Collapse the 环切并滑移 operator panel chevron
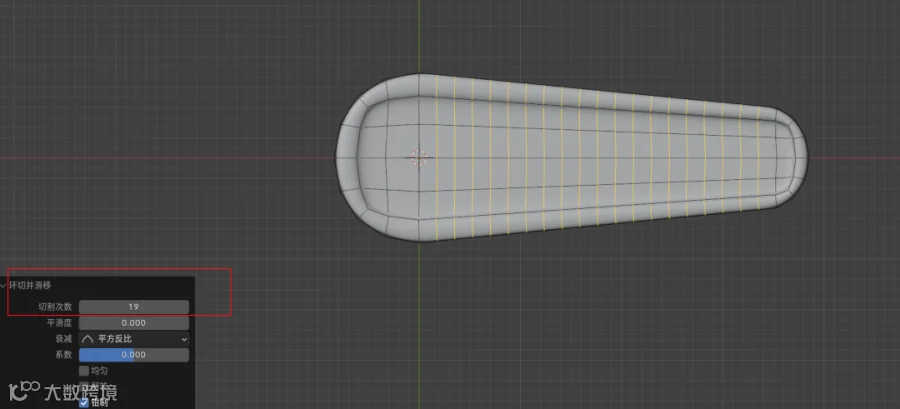The height and width of the screenshot is (409, 900). [x=3, y=285]
